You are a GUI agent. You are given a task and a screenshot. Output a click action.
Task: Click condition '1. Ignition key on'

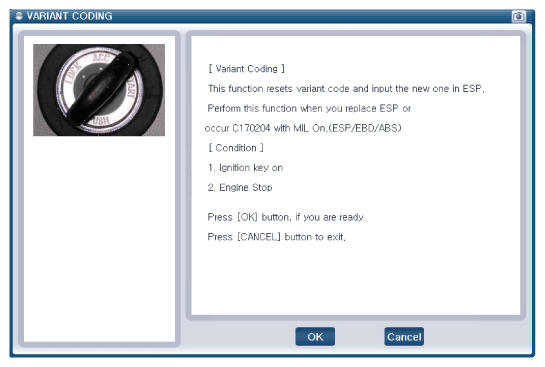click(245, 168)
